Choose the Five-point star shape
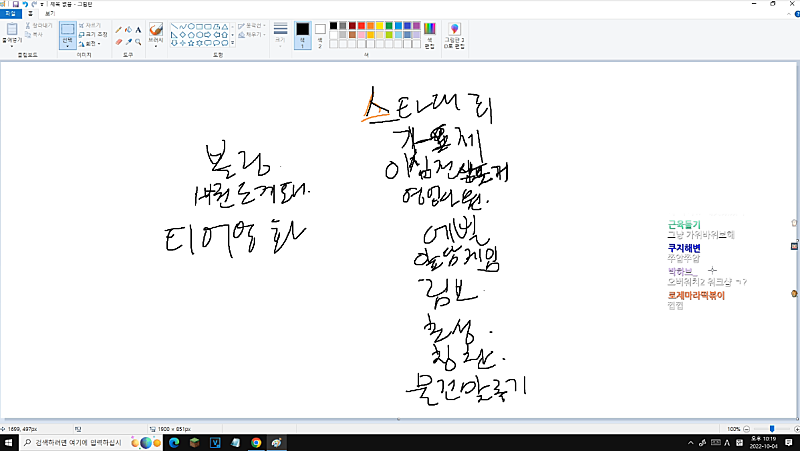The width and height of the screenshot is (800, 451). click(x=191, y=43)
